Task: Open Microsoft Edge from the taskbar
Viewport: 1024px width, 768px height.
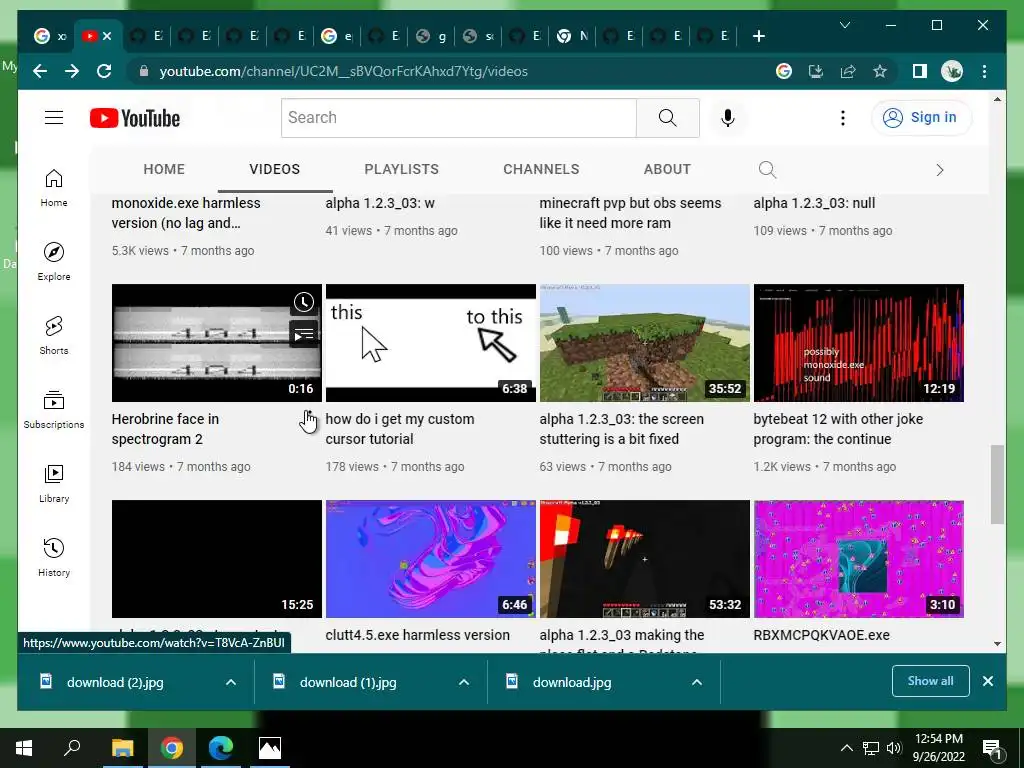Action: pos(221,748)
